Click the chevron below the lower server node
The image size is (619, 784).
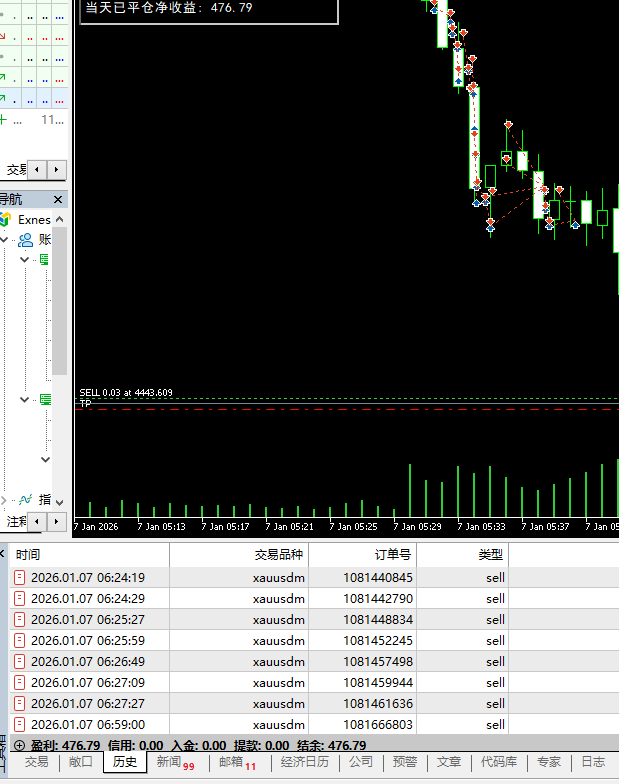pos(46,460)
